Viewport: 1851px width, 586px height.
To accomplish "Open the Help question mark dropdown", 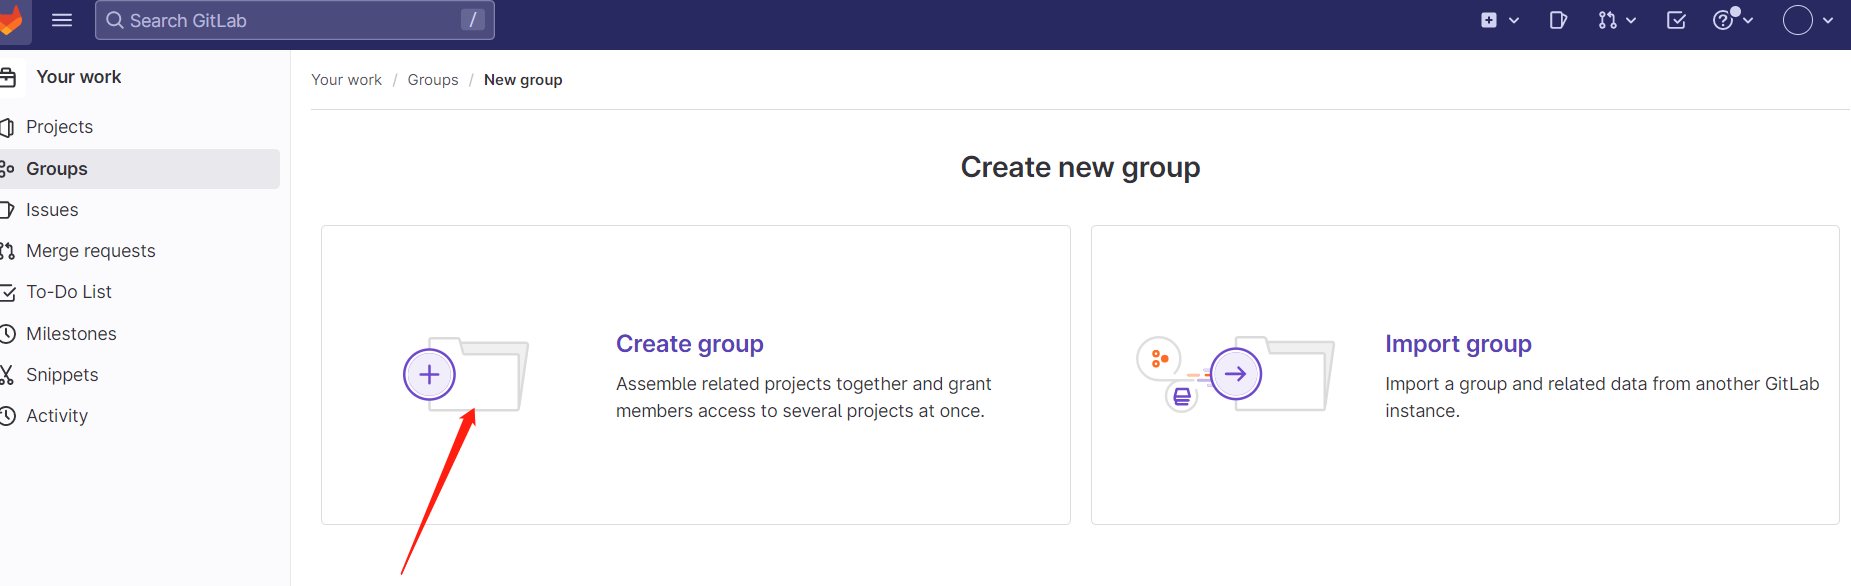I will tap(1732, 20).
